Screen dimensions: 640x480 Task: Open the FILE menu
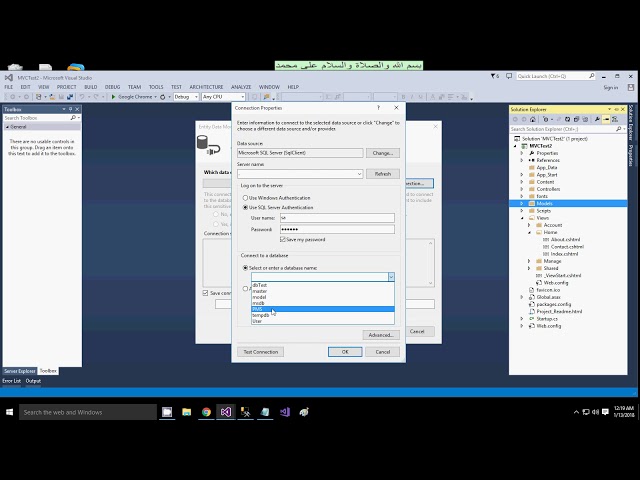[9, 87]
